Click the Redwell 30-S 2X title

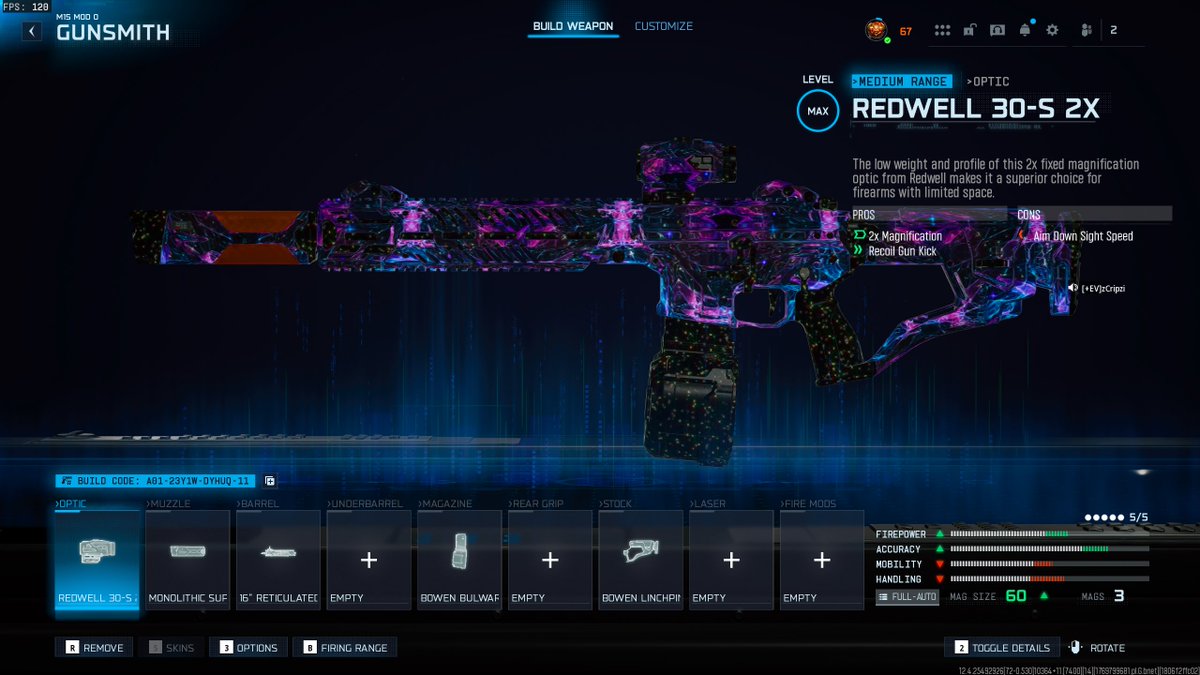(x=975, y=109)
